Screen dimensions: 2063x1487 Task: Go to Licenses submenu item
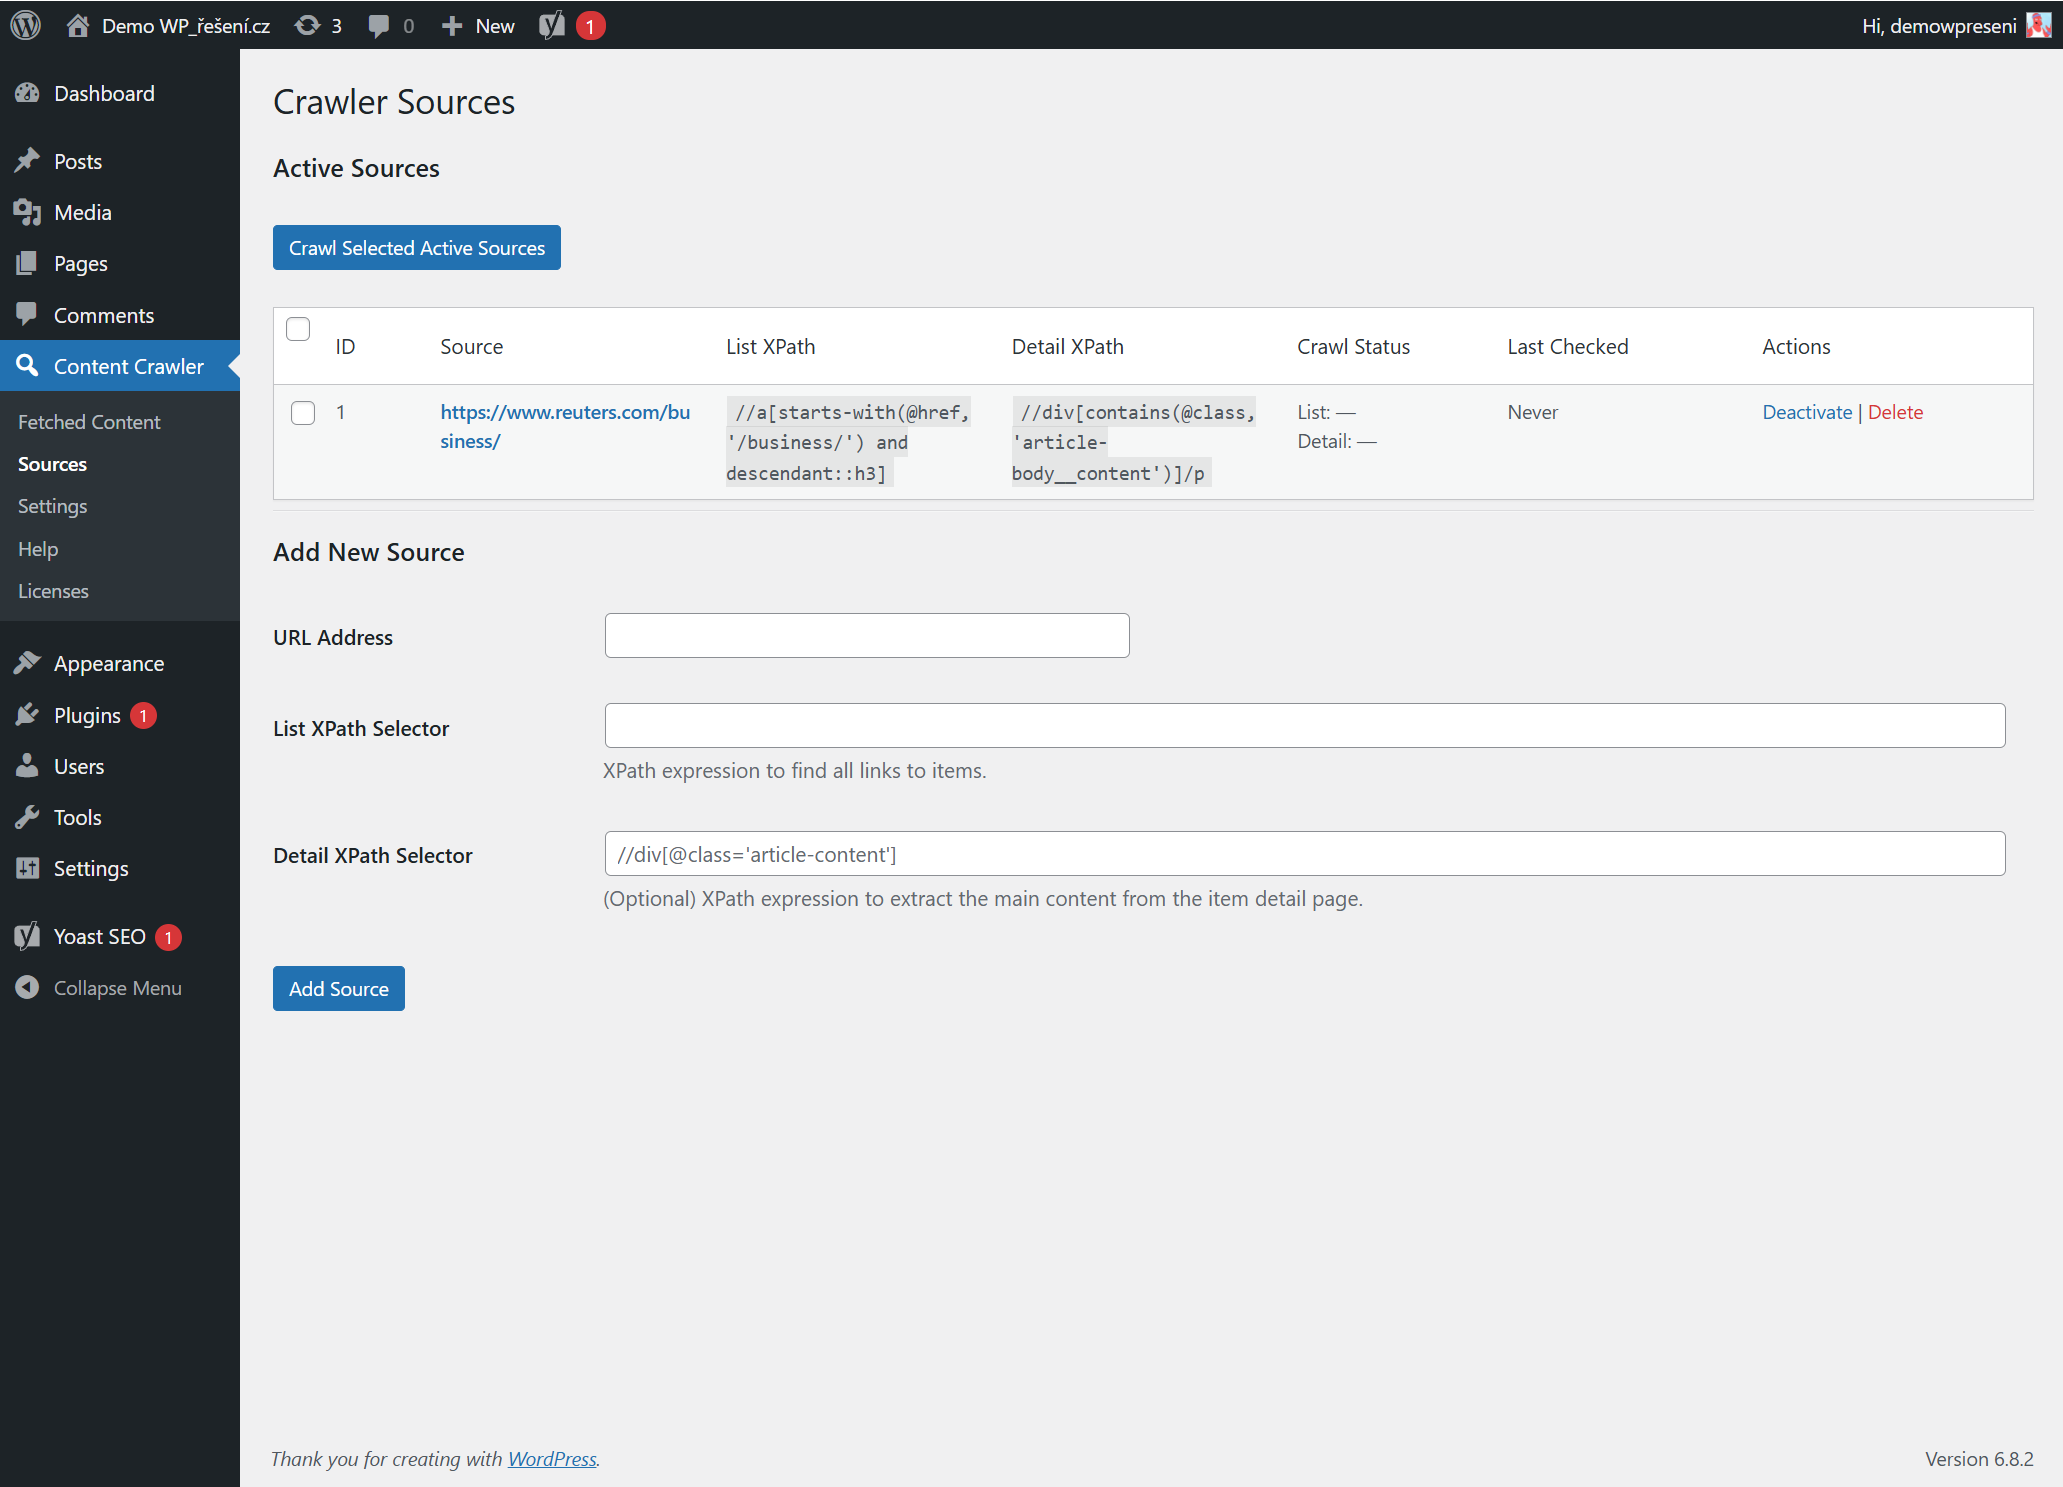53,591
